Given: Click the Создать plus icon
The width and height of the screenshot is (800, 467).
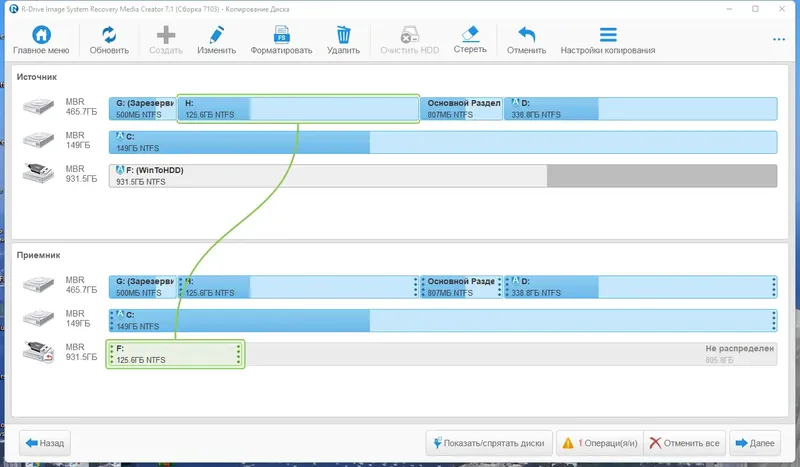Looking at the screenshot, I should pyautogui.click(x=166, y=35).
